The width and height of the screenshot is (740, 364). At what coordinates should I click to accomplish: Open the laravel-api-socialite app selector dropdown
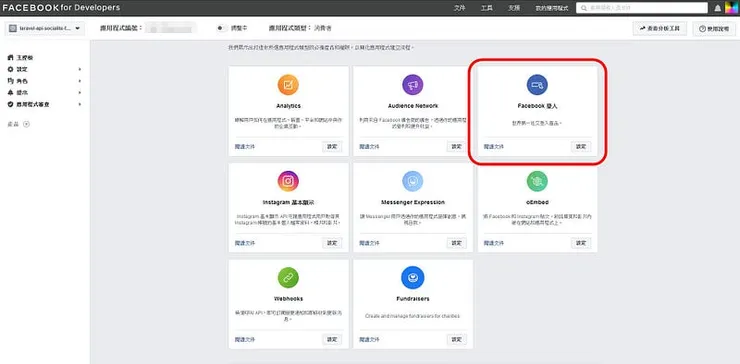[x=45, y=28]
